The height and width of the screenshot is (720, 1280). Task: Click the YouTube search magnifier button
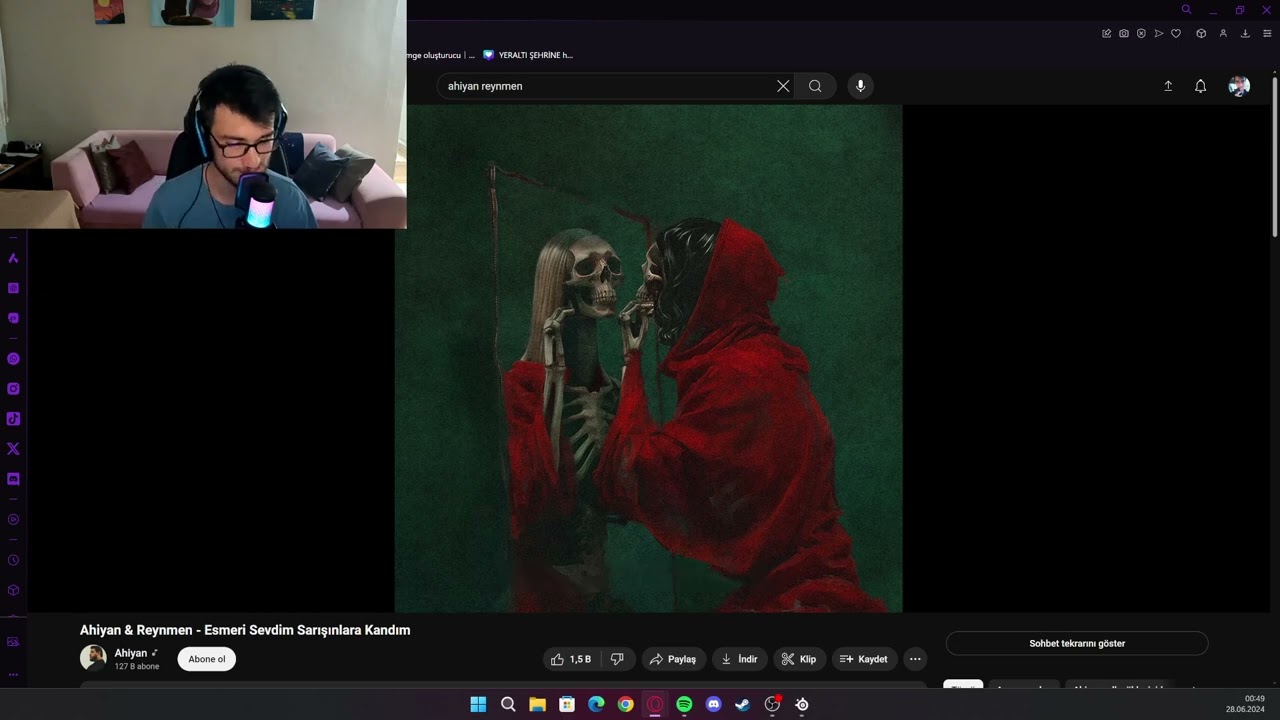tap(815, 86)
